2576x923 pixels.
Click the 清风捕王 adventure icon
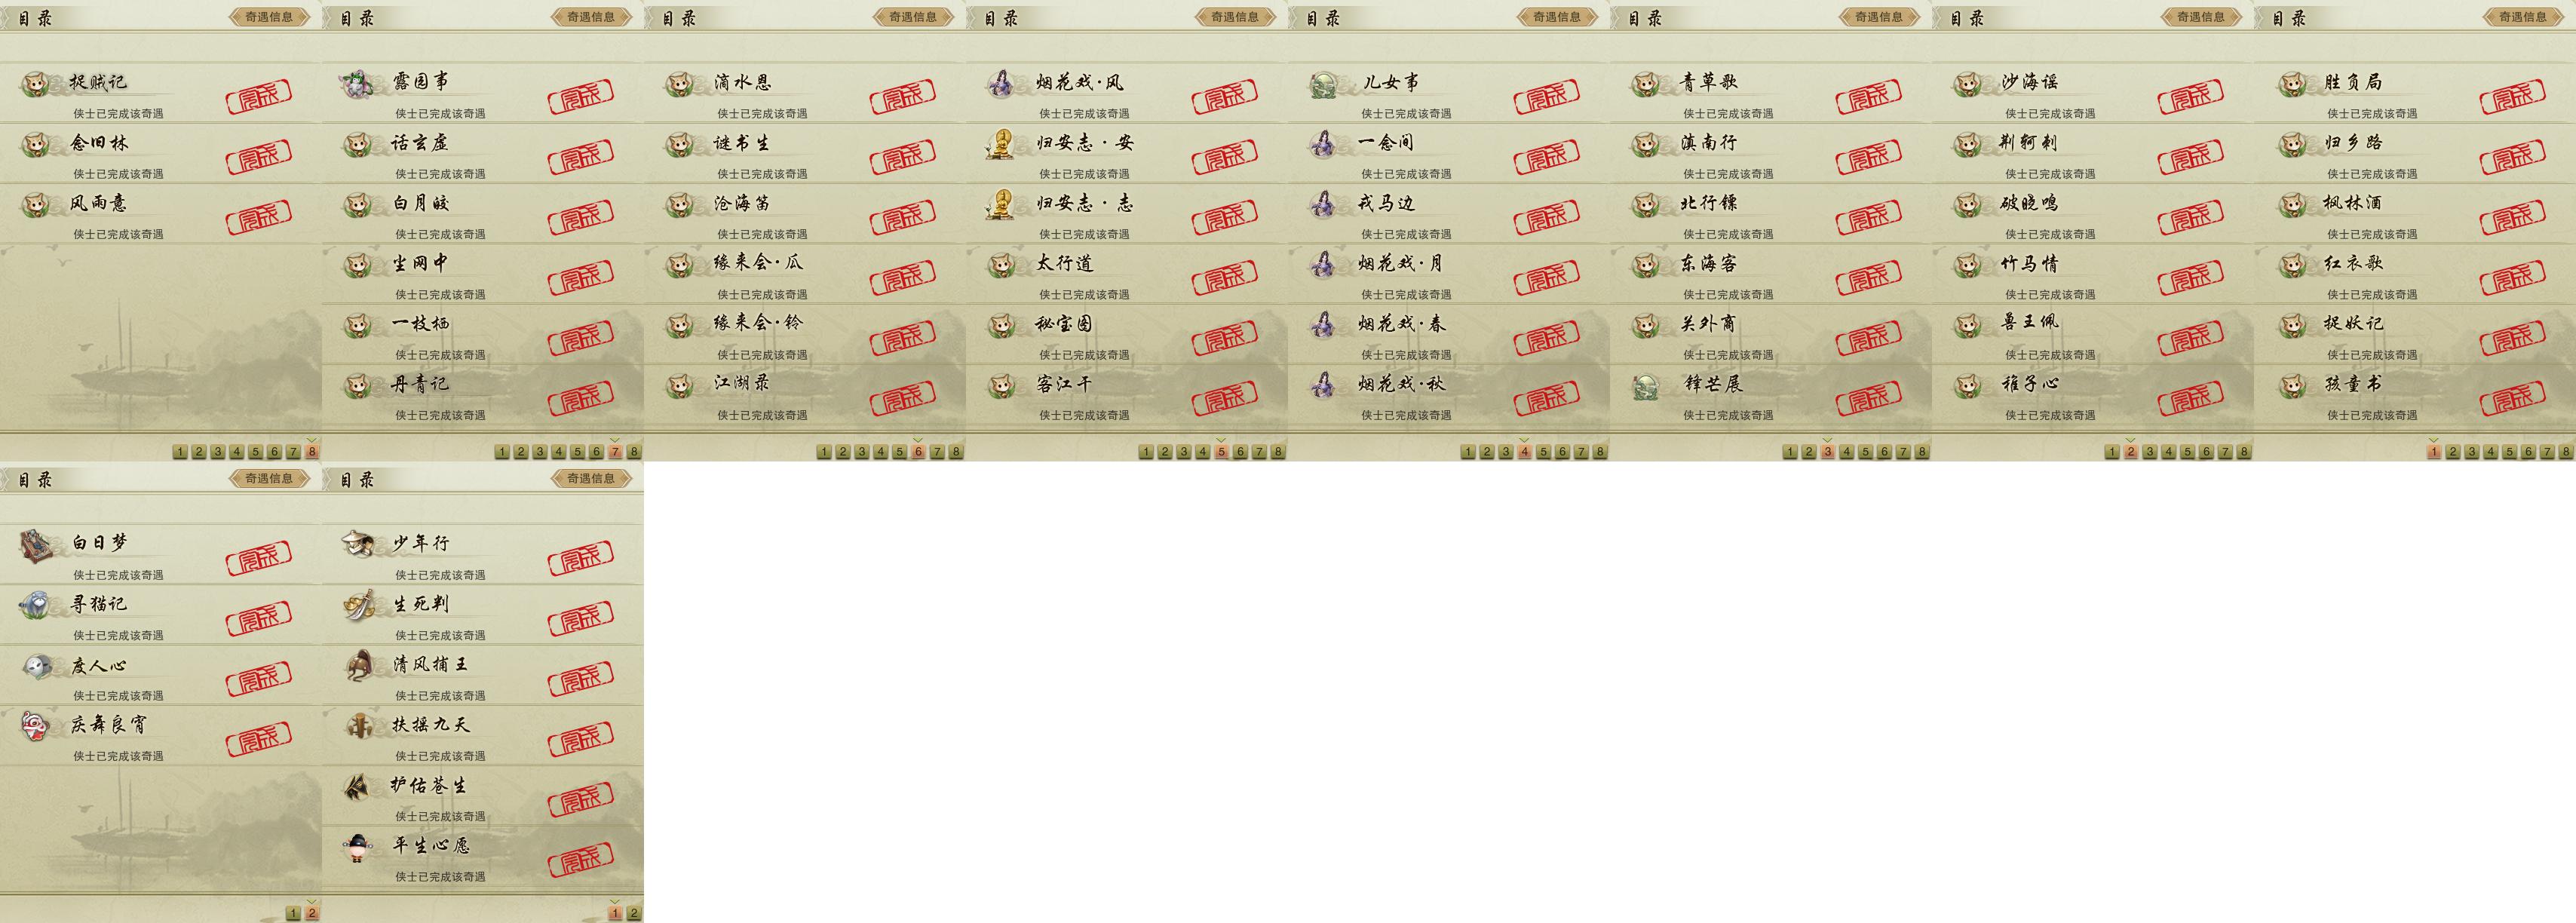(x=358, y=666)
